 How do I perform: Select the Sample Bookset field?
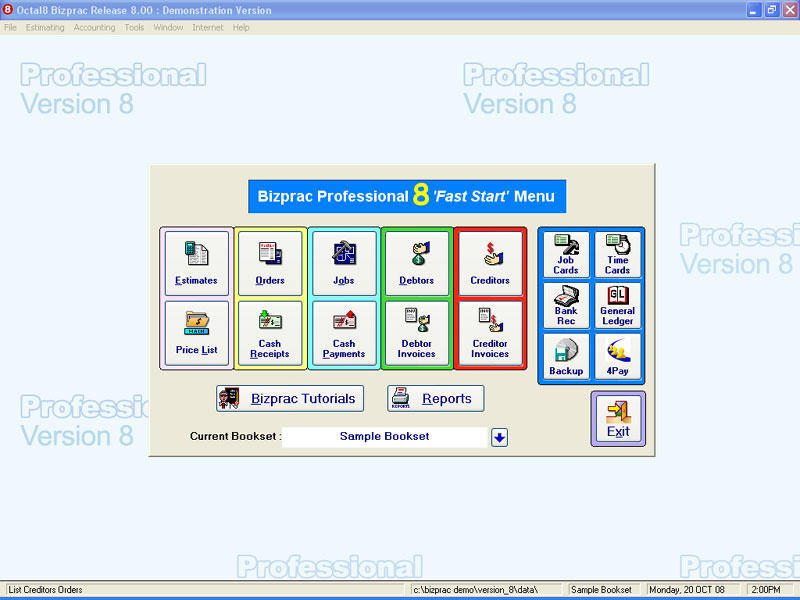(x=385, y=437)
